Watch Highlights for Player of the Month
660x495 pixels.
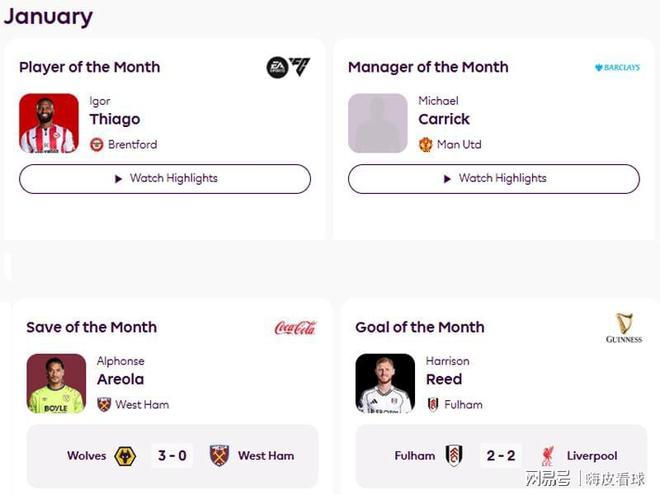pyautogui.click(x=165, y=179)
